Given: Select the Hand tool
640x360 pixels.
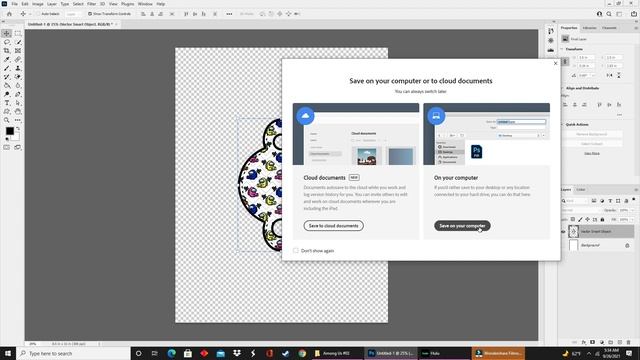Looking at the screenshot, I should 18,111.
